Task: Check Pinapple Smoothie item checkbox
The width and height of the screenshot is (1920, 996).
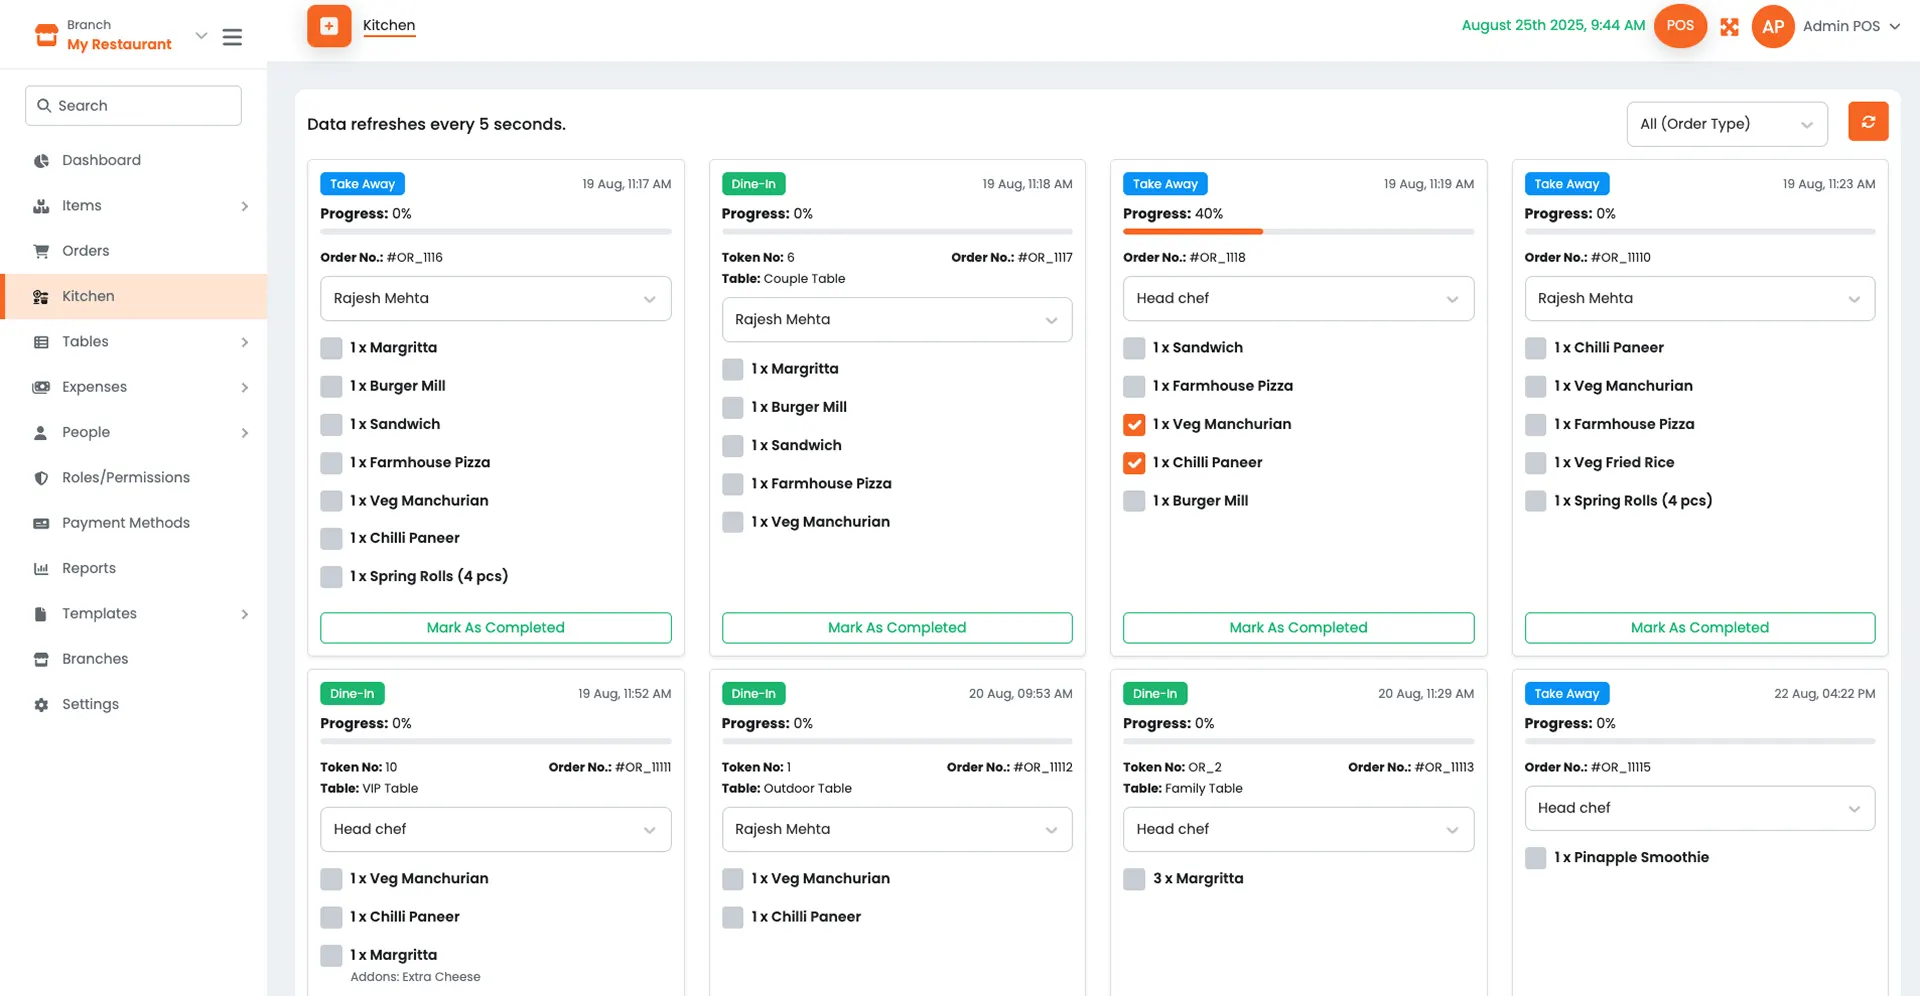Action: 1535,858
